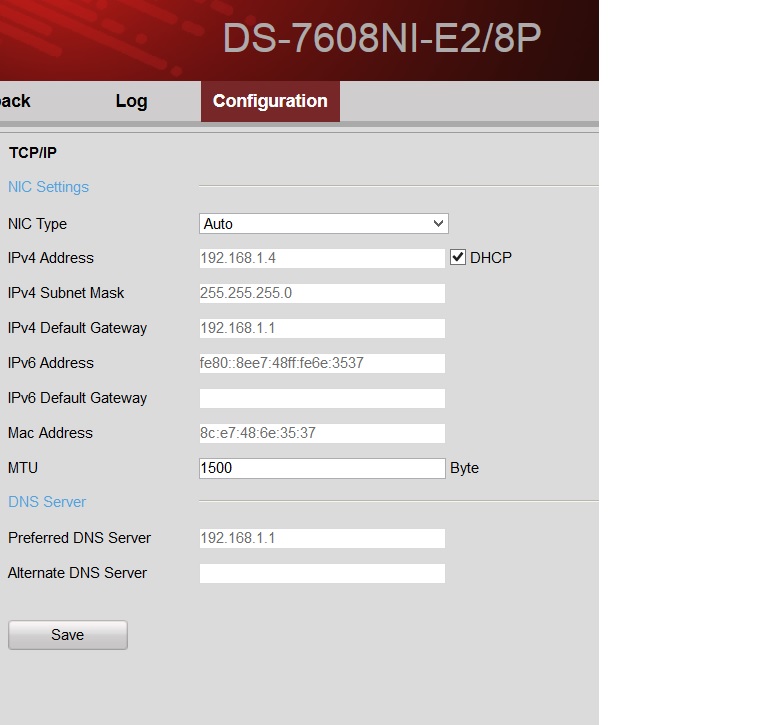
Task: Open the partially visible Playback tab
Action: point(15,101)
